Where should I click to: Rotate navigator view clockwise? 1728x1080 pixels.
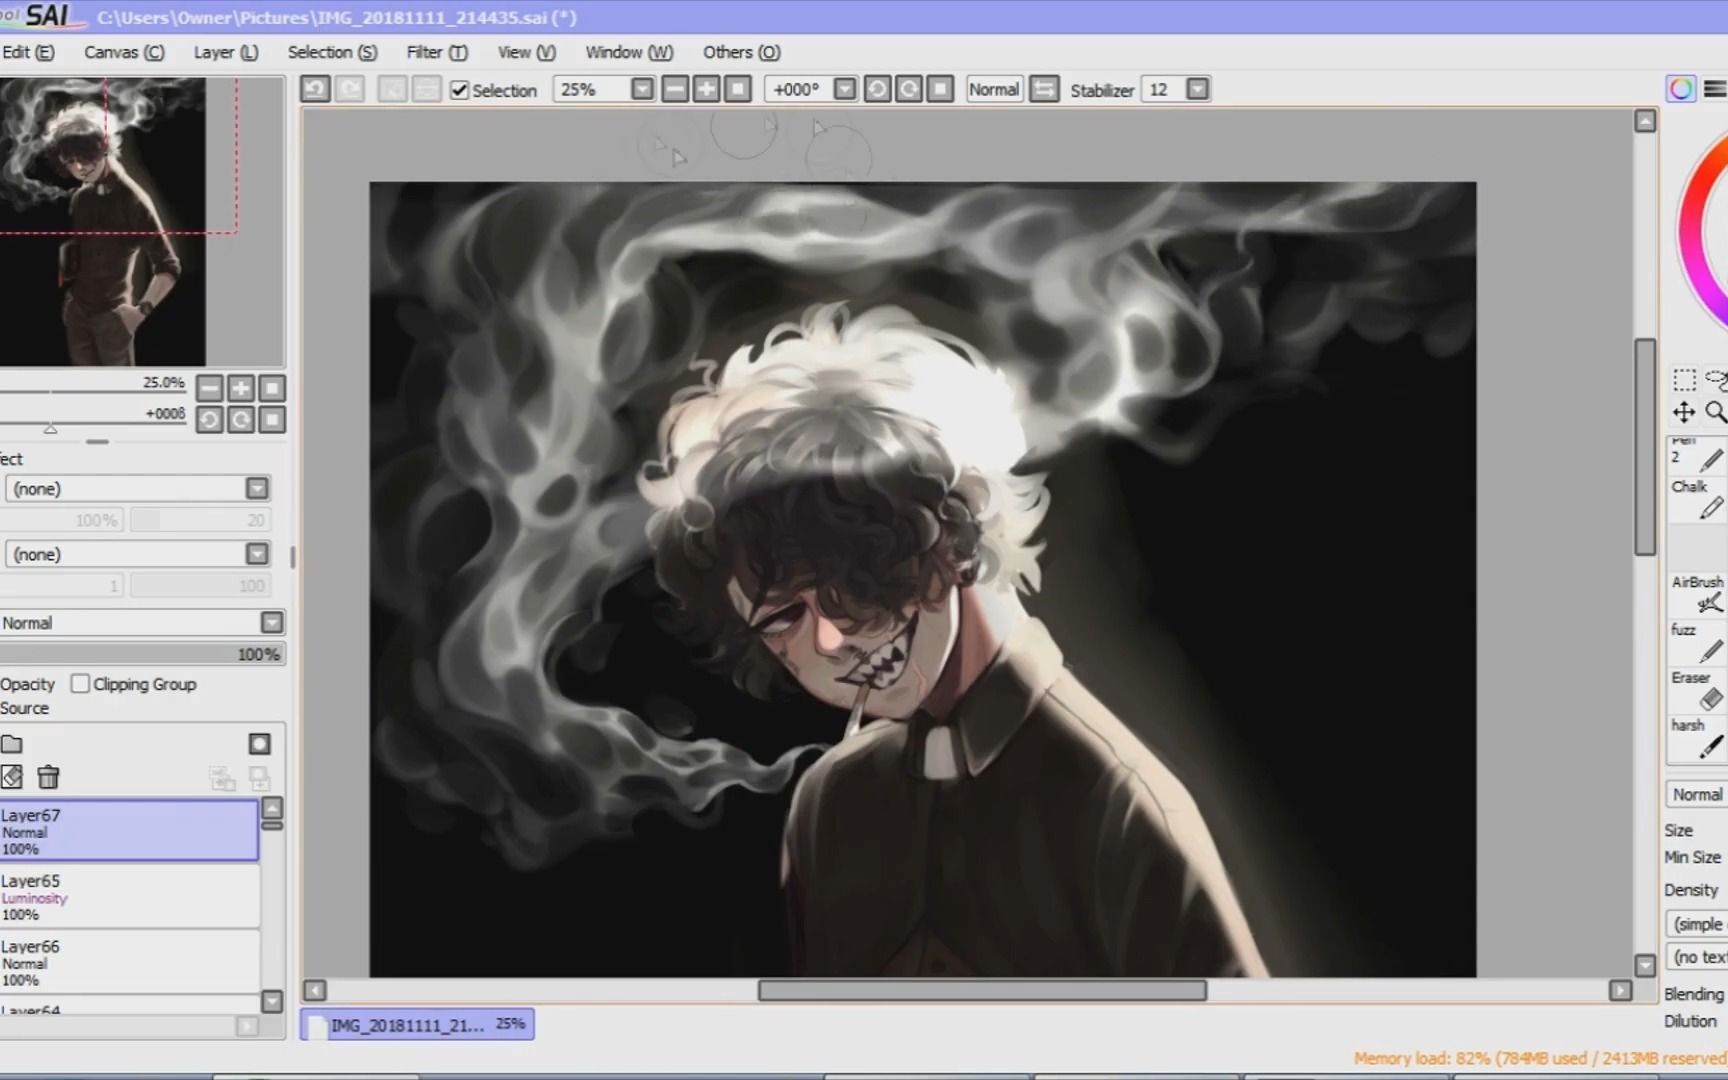(x=241, y=419)
